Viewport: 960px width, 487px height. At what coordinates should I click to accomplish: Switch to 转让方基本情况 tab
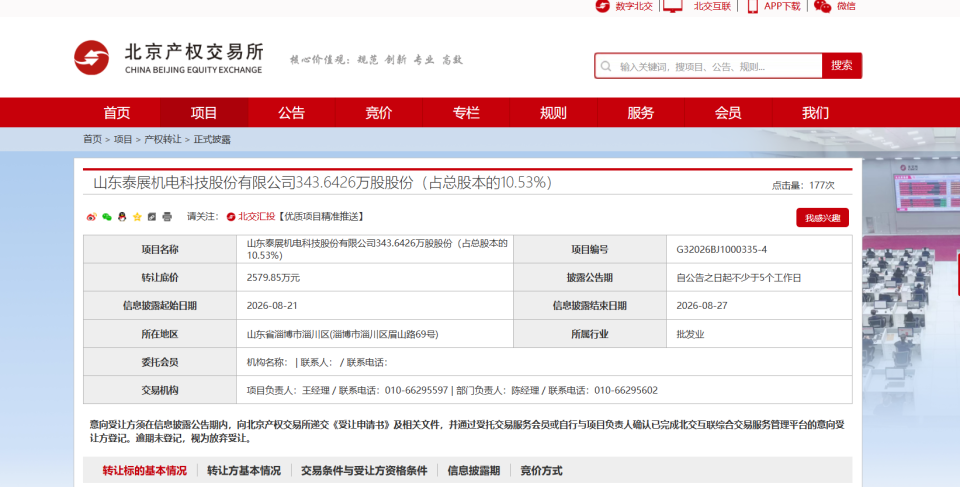pos(244,470)
